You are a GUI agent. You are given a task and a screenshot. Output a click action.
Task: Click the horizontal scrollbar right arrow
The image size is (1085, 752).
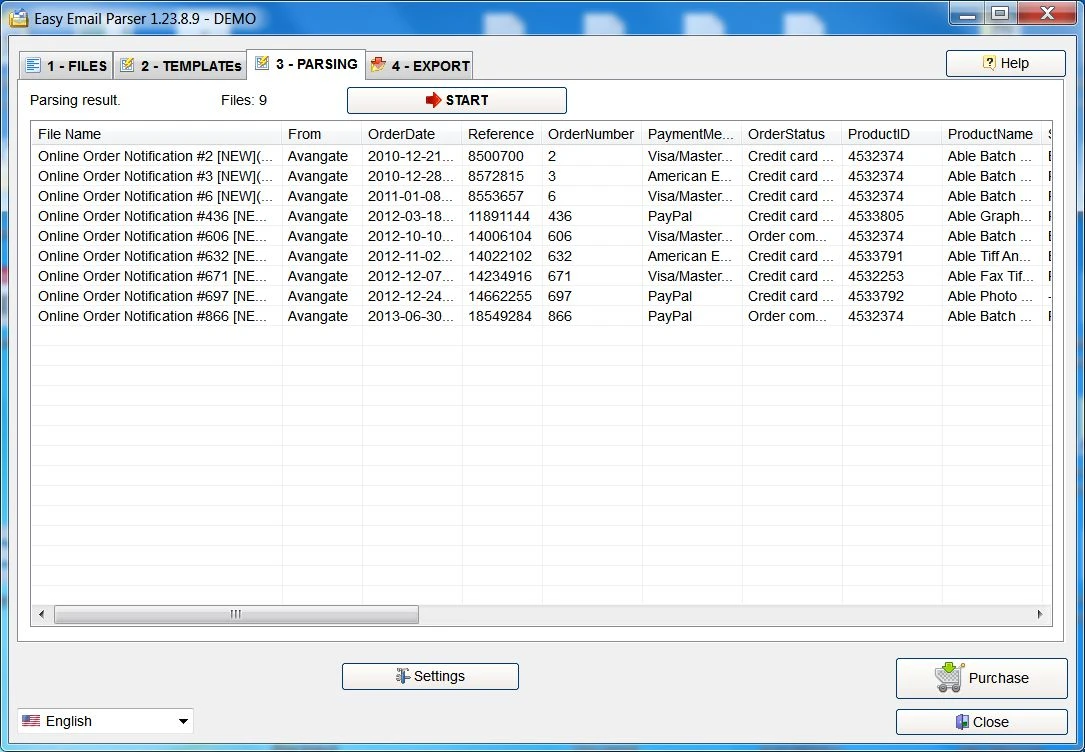(x=1040, y=614)
